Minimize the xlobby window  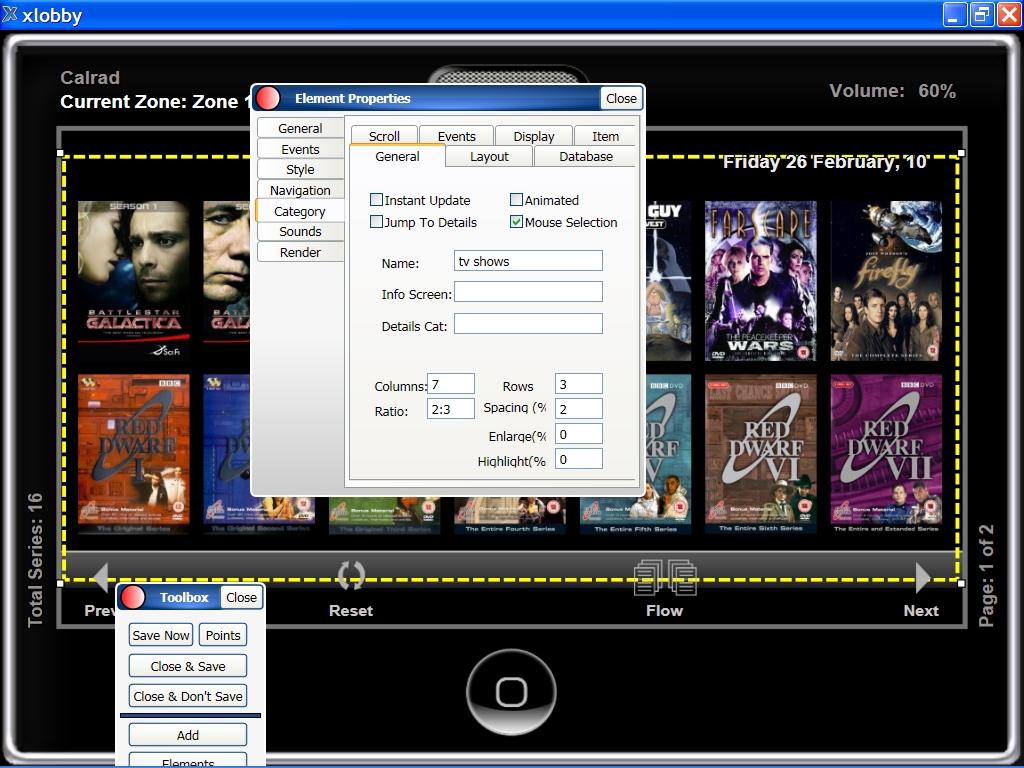[x=955, y=14]
